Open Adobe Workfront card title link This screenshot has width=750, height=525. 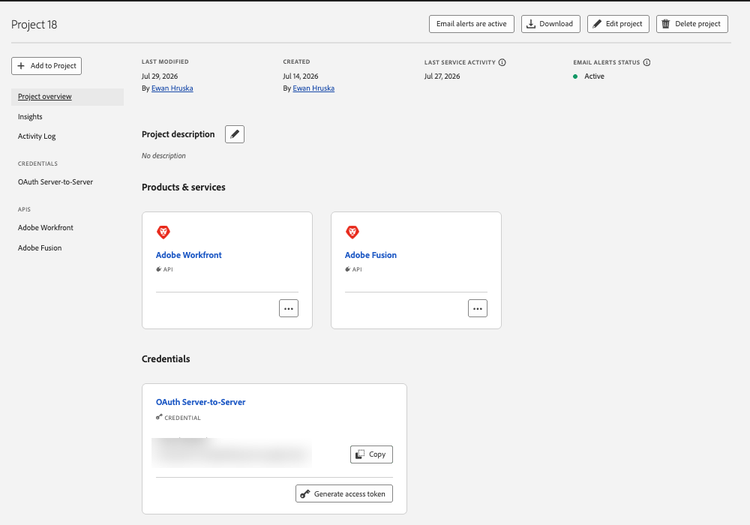(188, 255)
